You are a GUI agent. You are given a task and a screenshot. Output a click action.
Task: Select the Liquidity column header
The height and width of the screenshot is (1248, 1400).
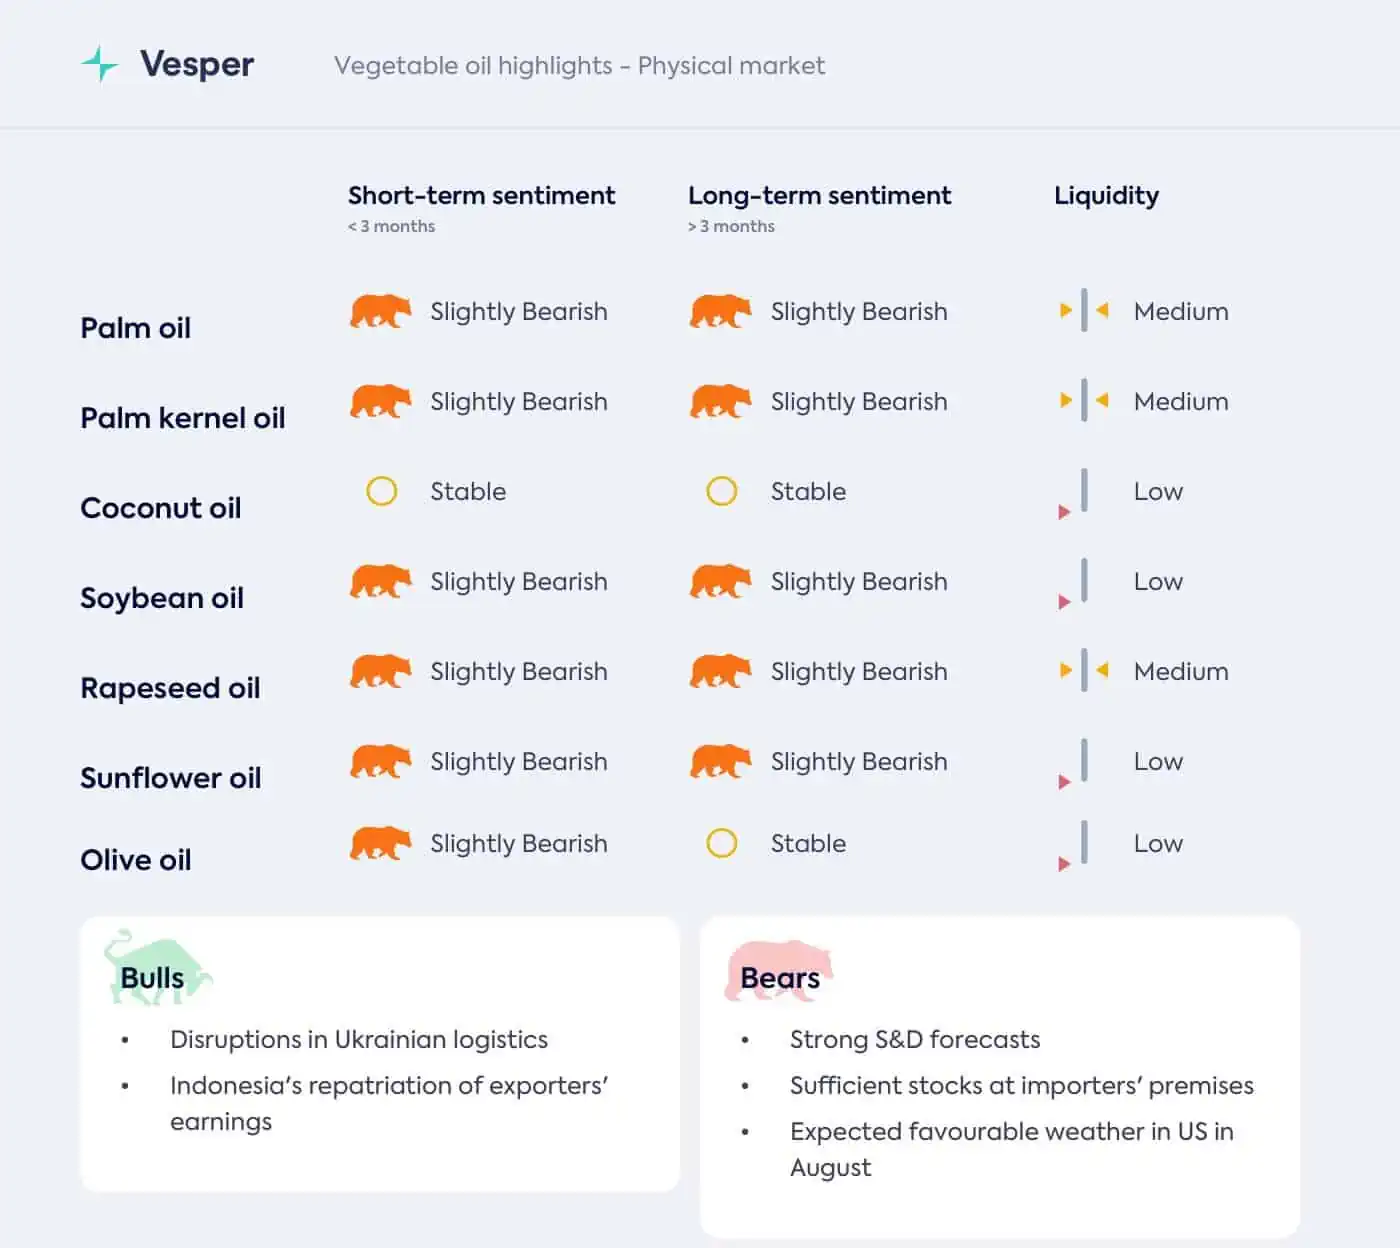tap(1106, 196)
